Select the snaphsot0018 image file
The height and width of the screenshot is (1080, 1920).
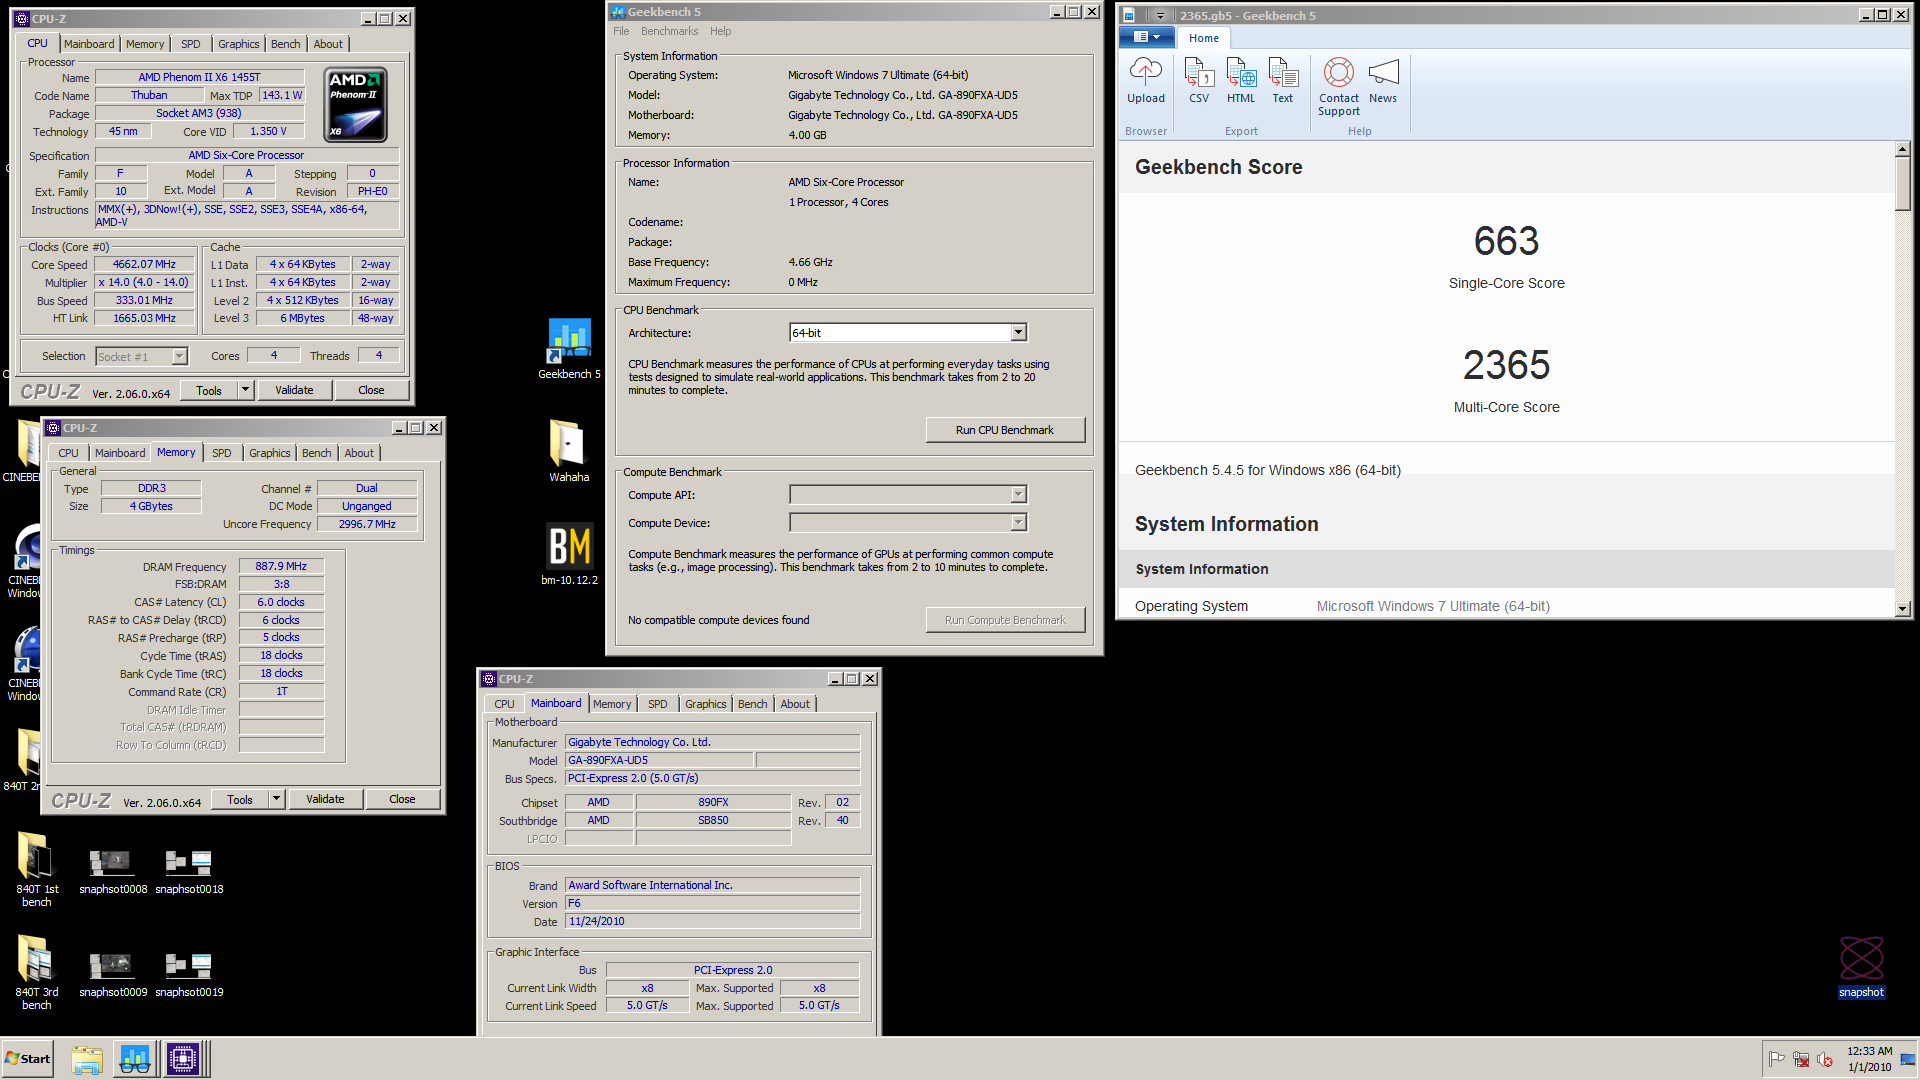point(189,871)
